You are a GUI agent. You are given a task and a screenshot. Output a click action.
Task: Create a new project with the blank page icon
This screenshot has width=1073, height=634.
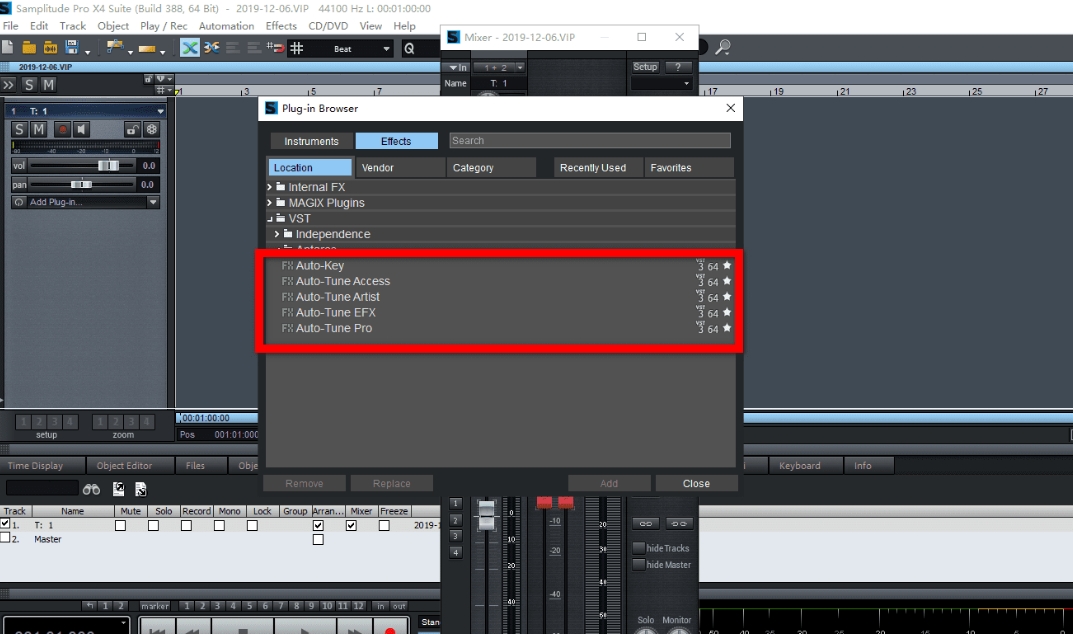tap(8, 47)
